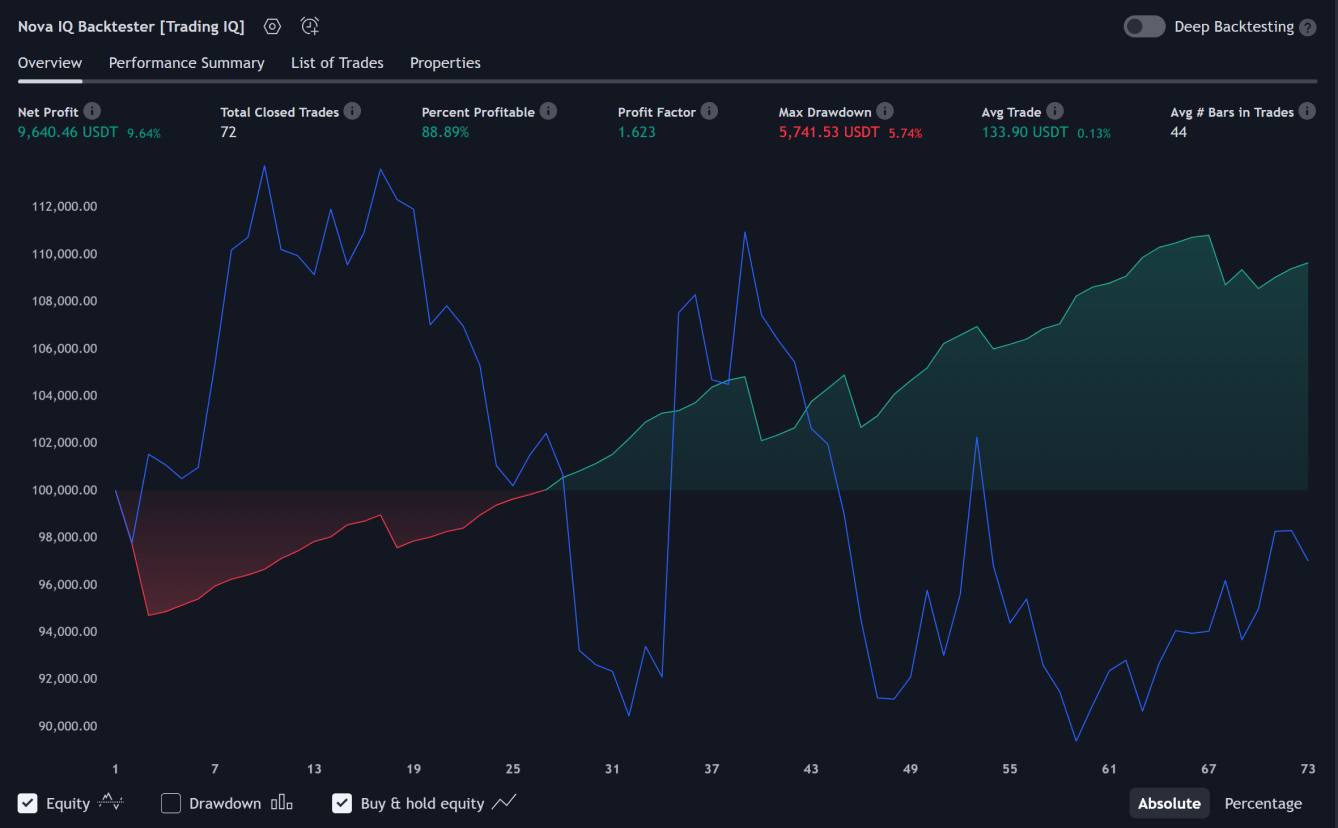Viewport: 1338px width, 828px height.
Task: Click the Buy & hold equity line icon
Action: pos(504,802)
